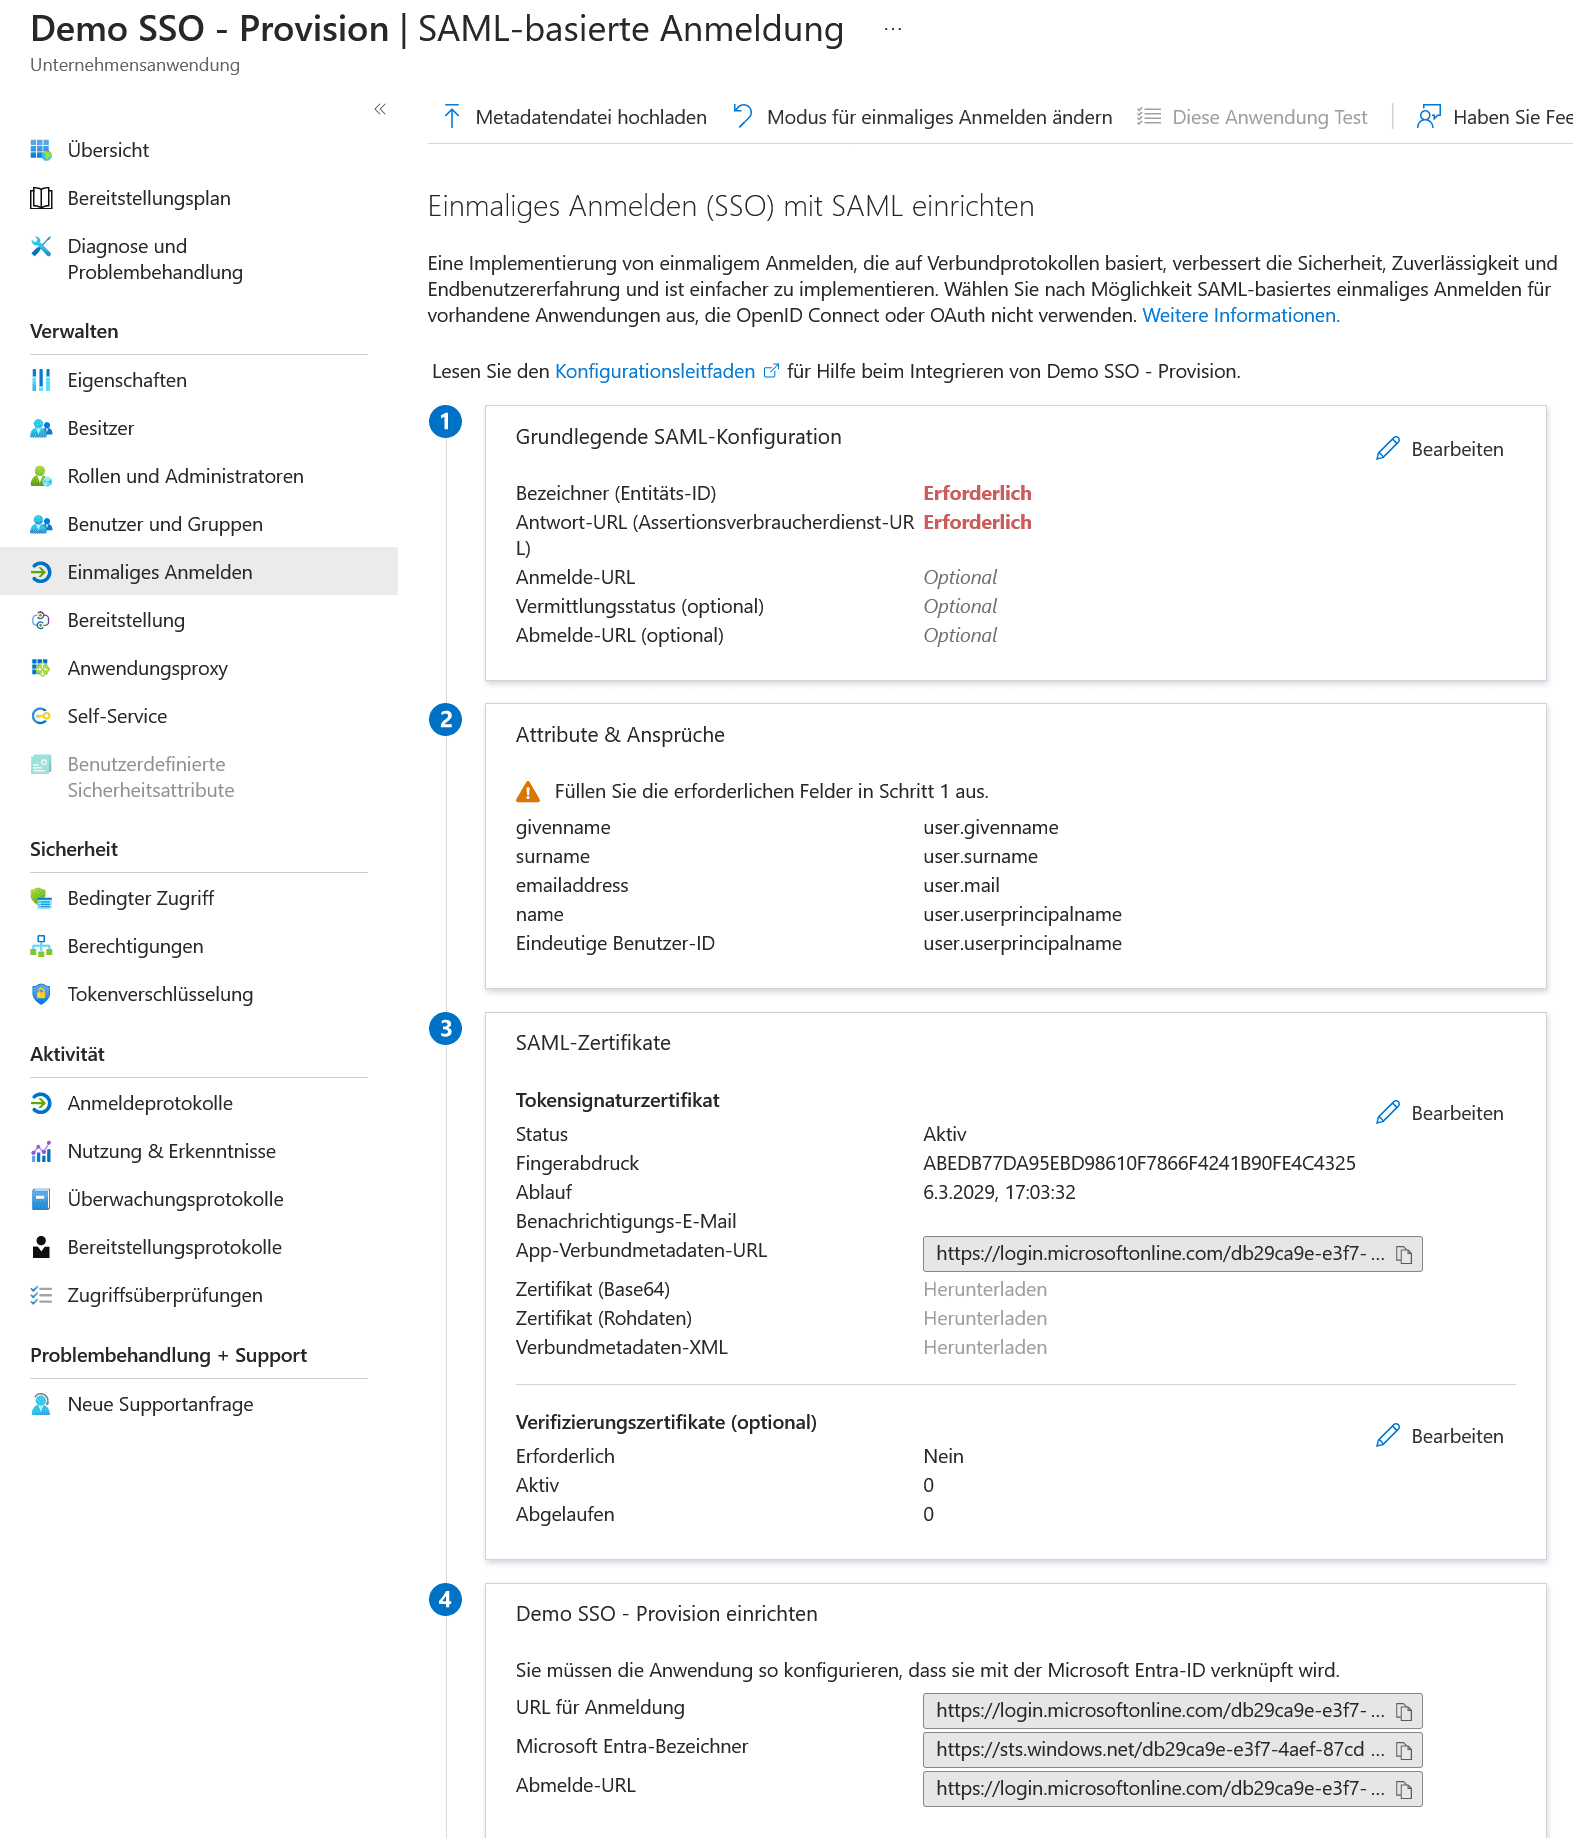1573x1838 pixels.
Task: Click the Abmelde-URL field in step 4
Action: coord(1172,1789)
